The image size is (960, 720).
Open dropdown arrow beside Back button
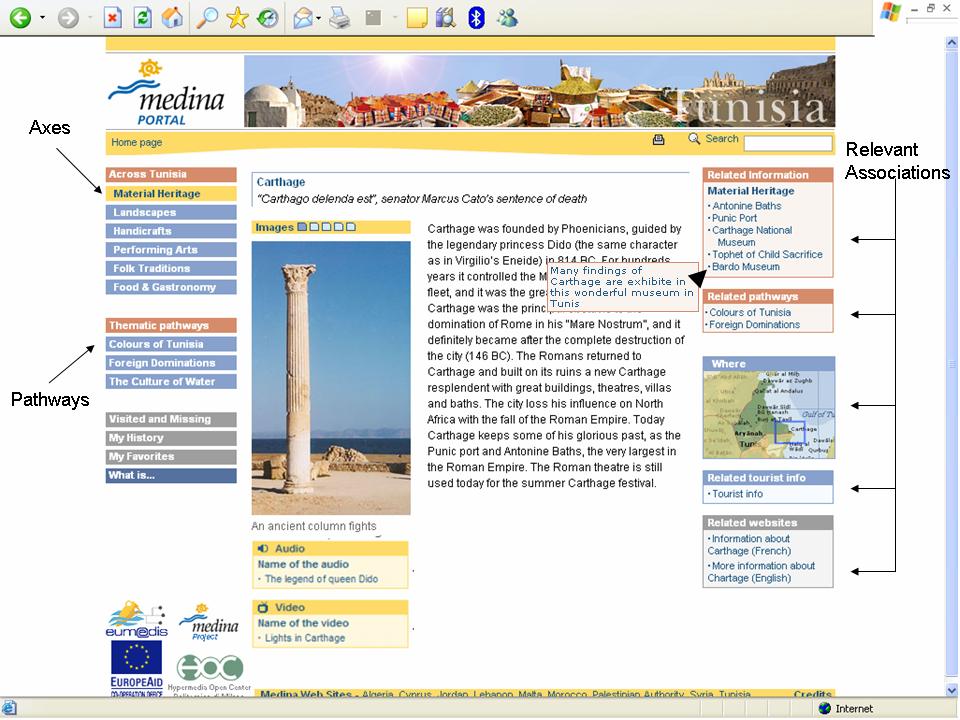pyautogui.click(x=42, y=18)
